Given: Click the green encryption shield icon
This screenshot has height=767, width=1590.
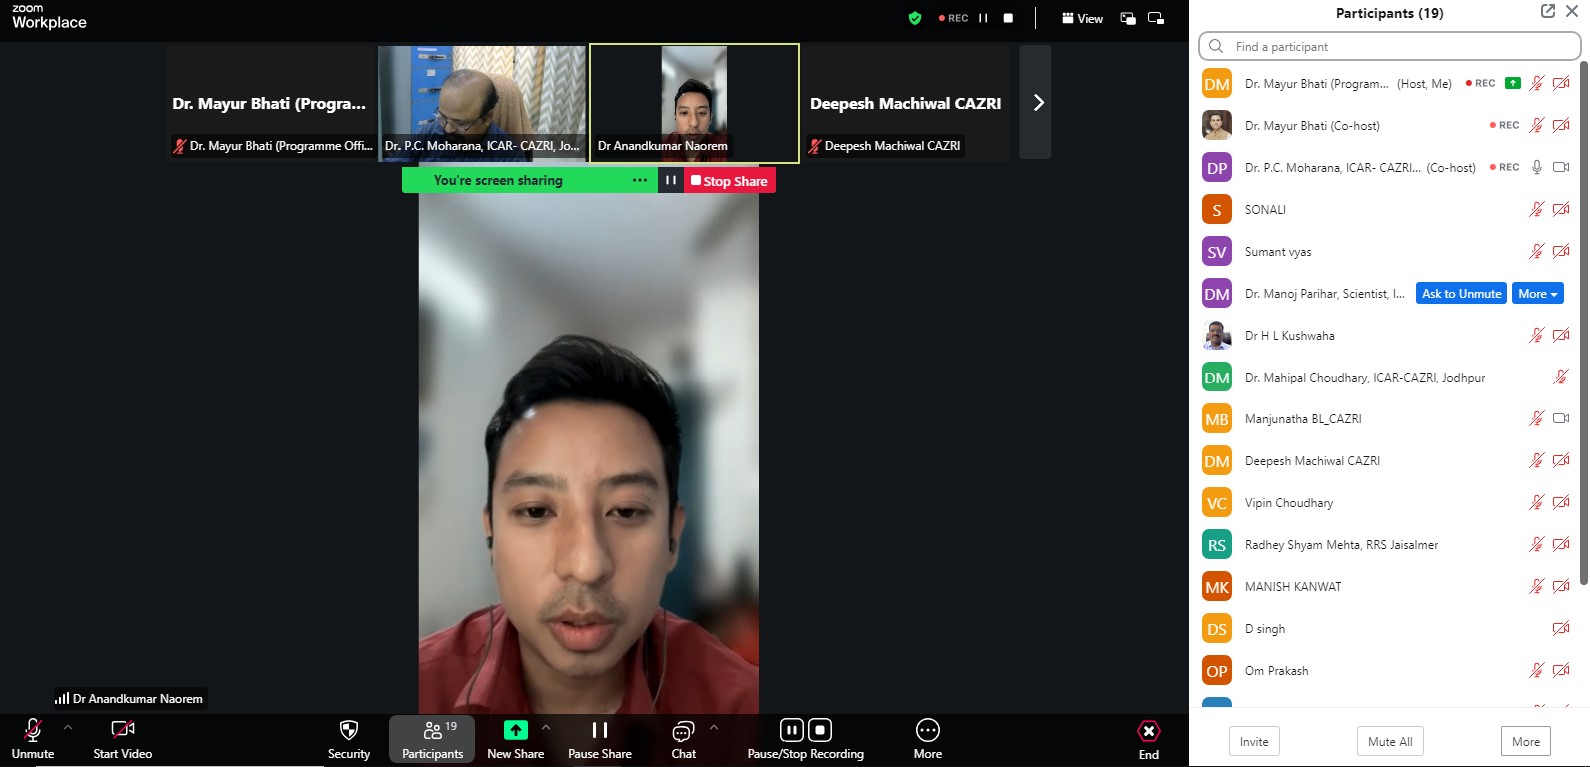Looking at the screenshot, I should click(x=915, y=18).
